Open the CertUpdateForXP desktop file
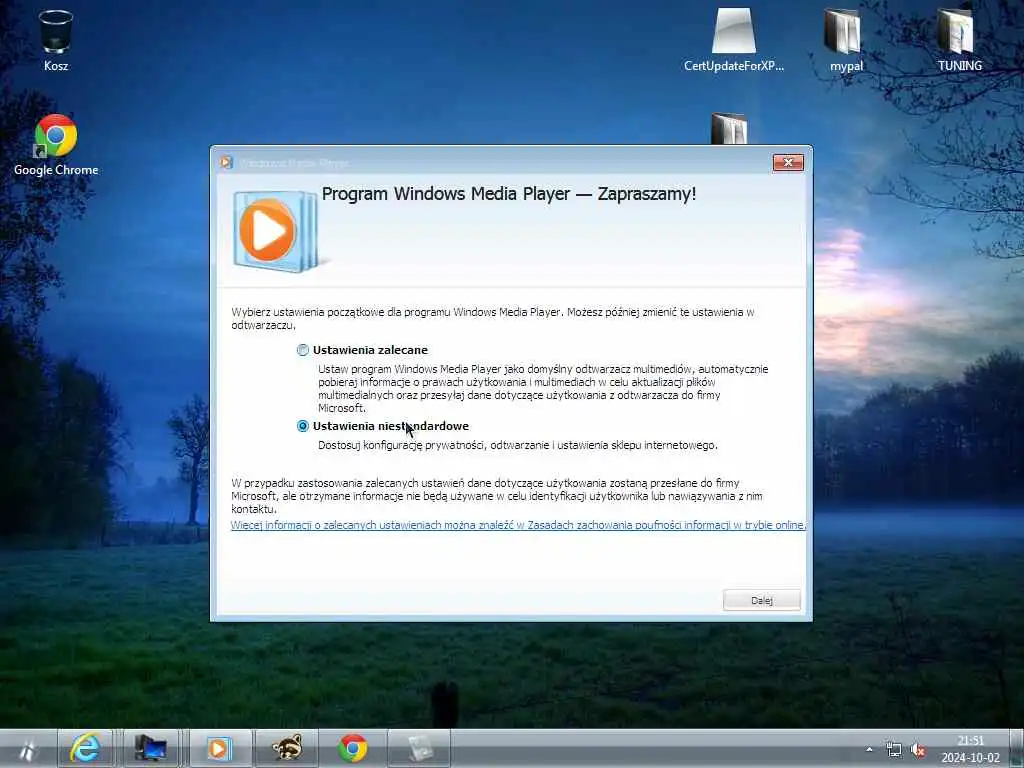1024x768 pixels. [733, 39]
